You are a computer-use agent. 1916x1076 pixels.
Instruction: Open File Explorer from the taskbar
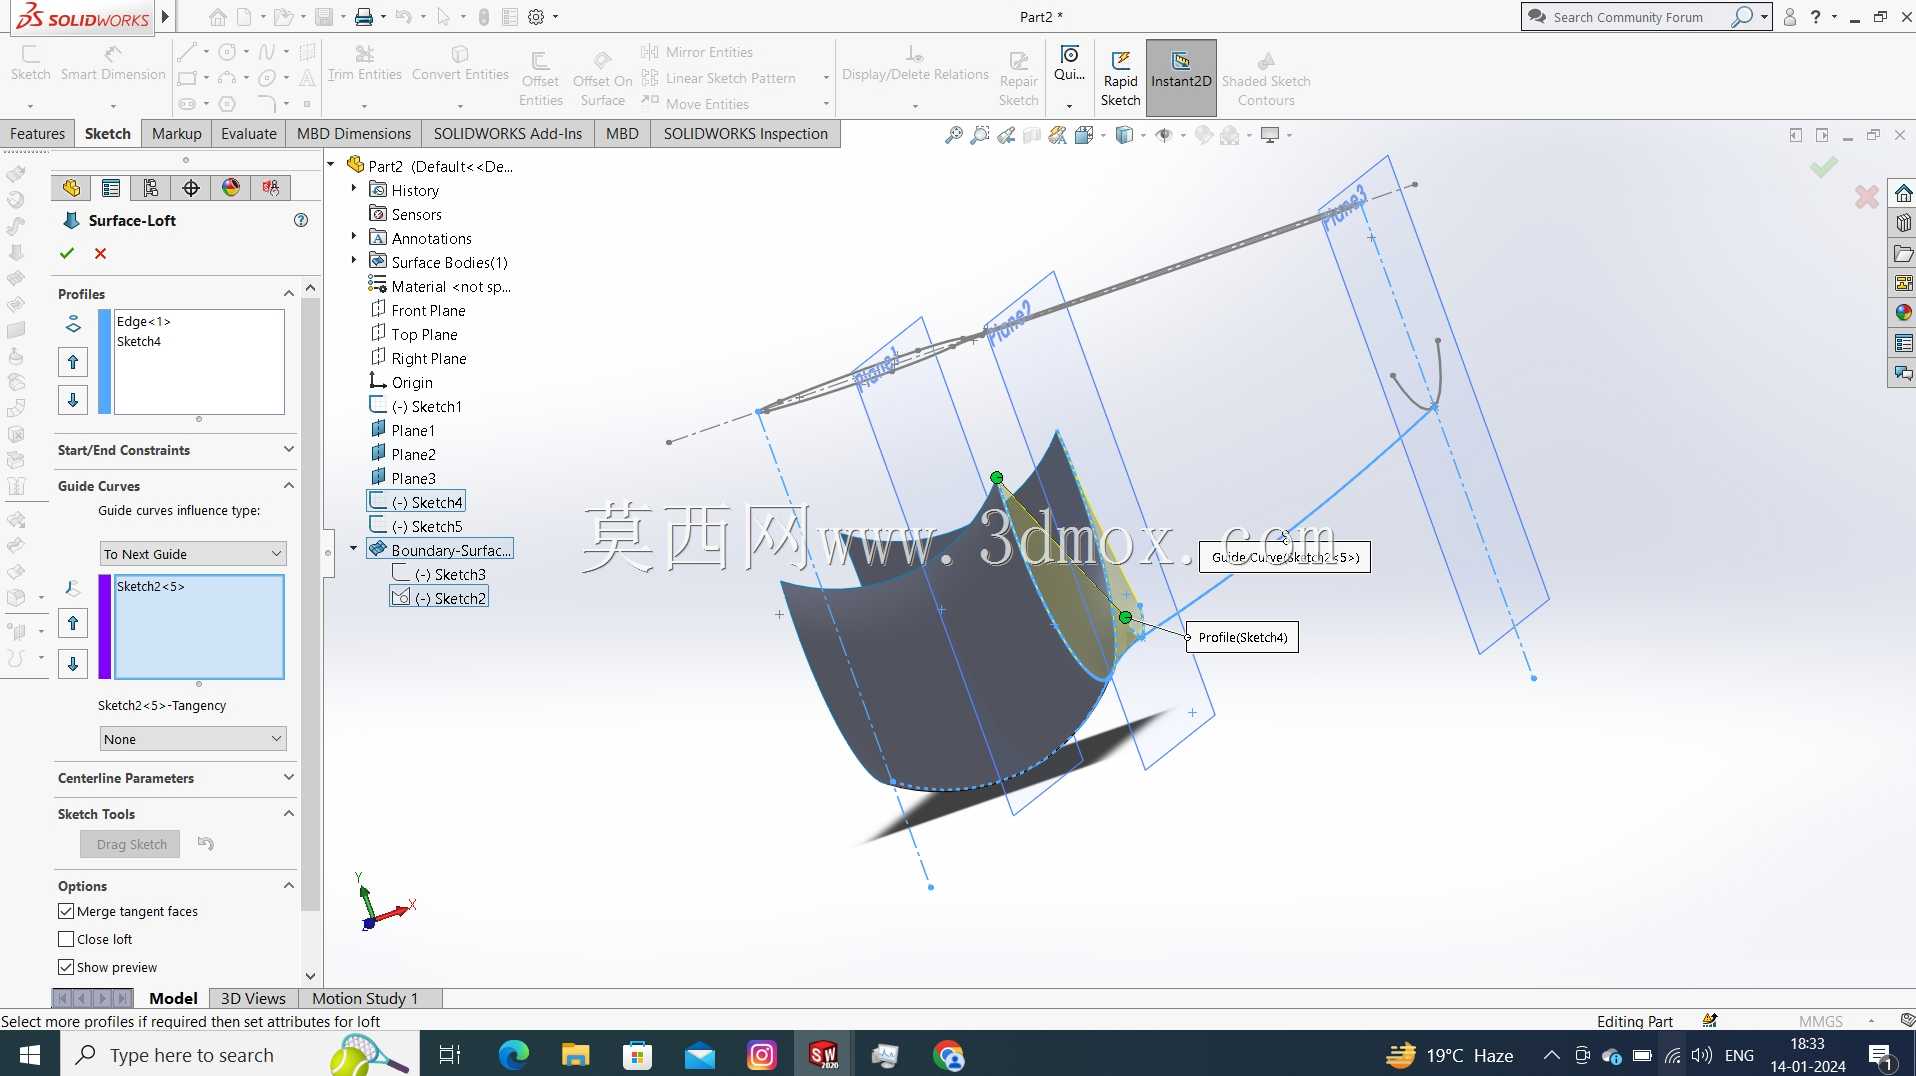click(575, 1055)
